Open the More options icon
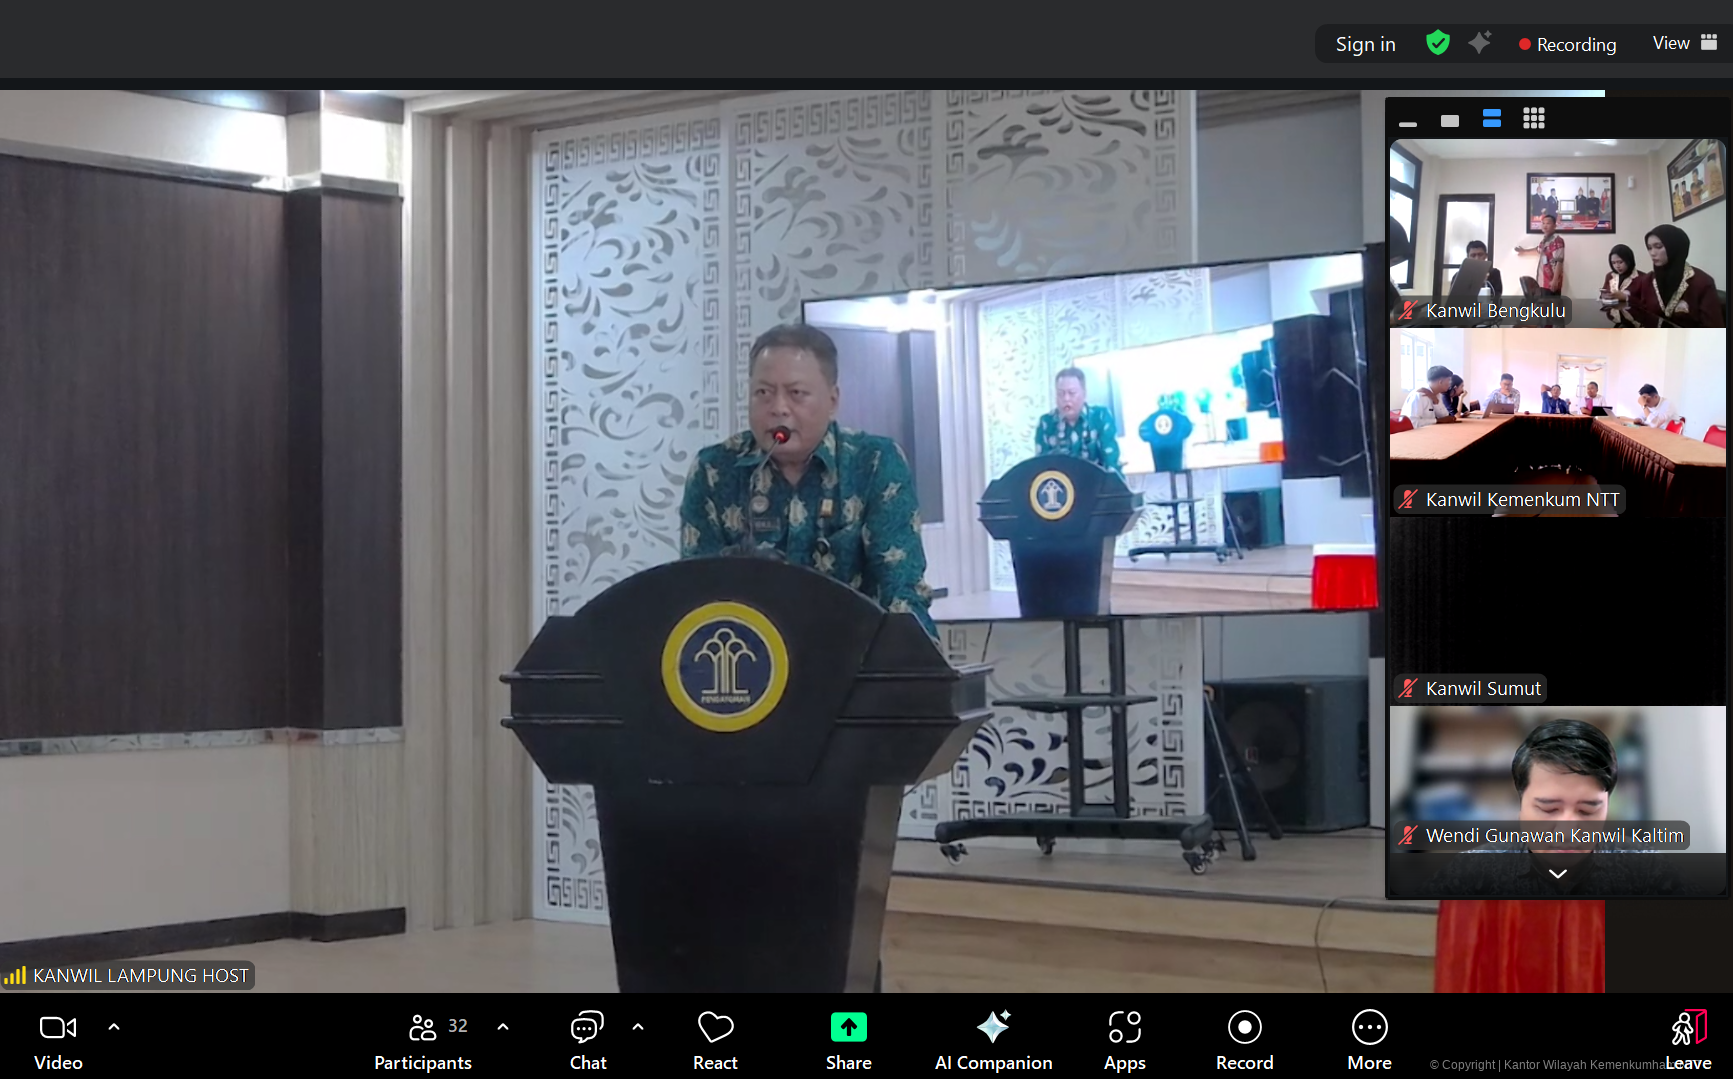Screen dimensions: 1733x1079 (1369, 1027)
